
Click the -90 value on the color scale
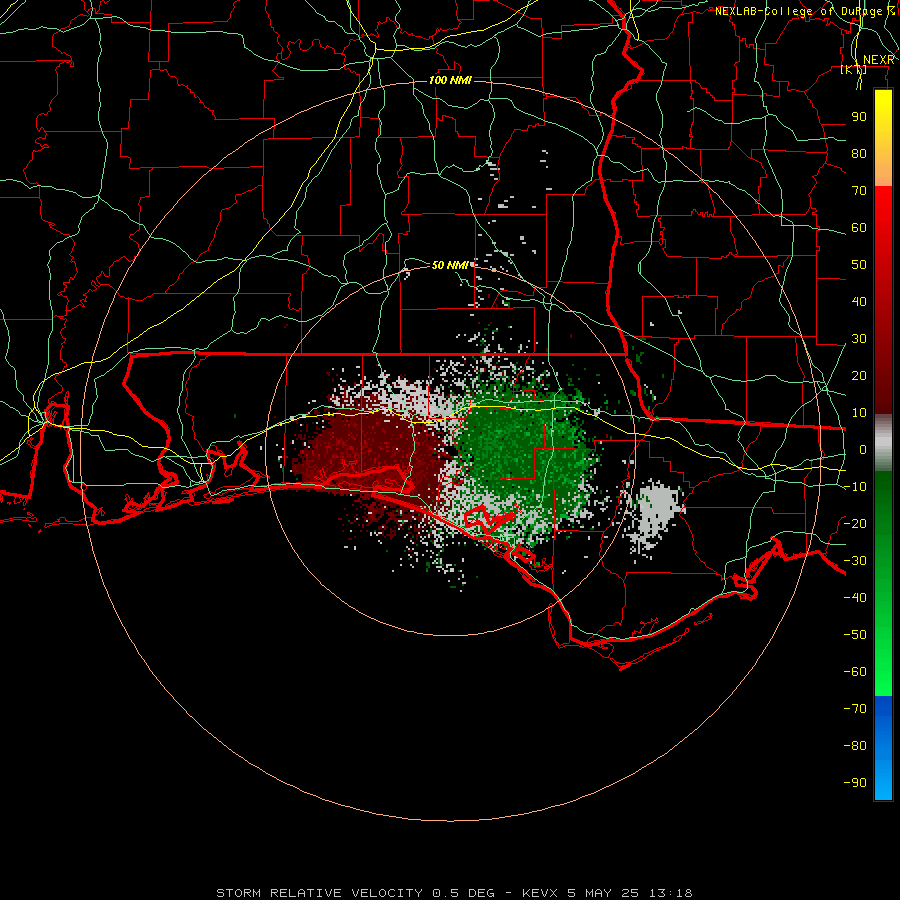pyautogui.click(x=855, y=782)
